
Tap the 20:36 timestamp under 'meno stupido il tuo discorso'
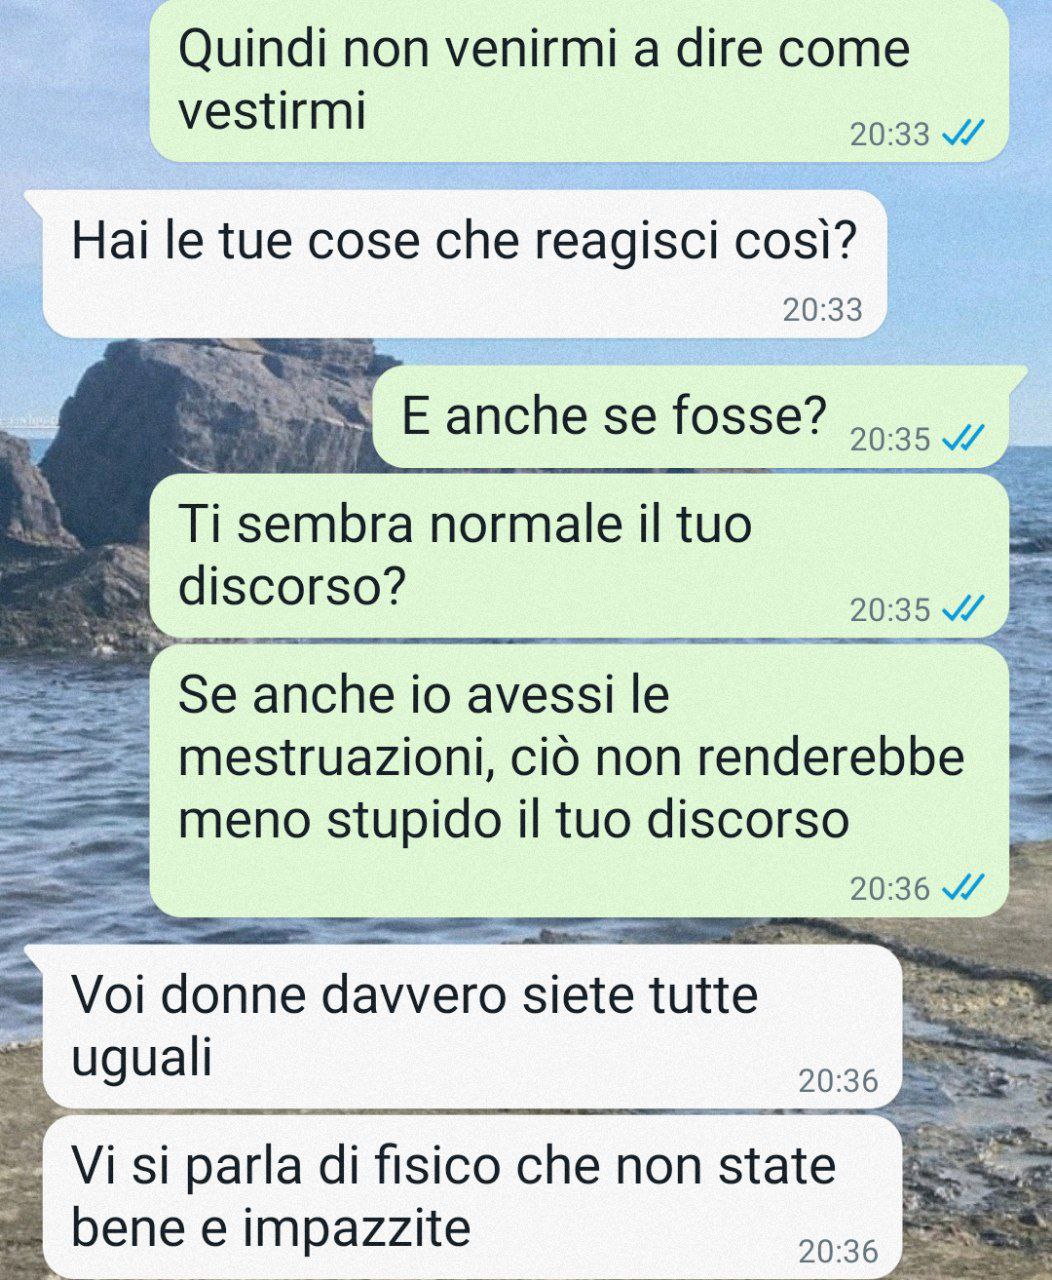(890, 887)
